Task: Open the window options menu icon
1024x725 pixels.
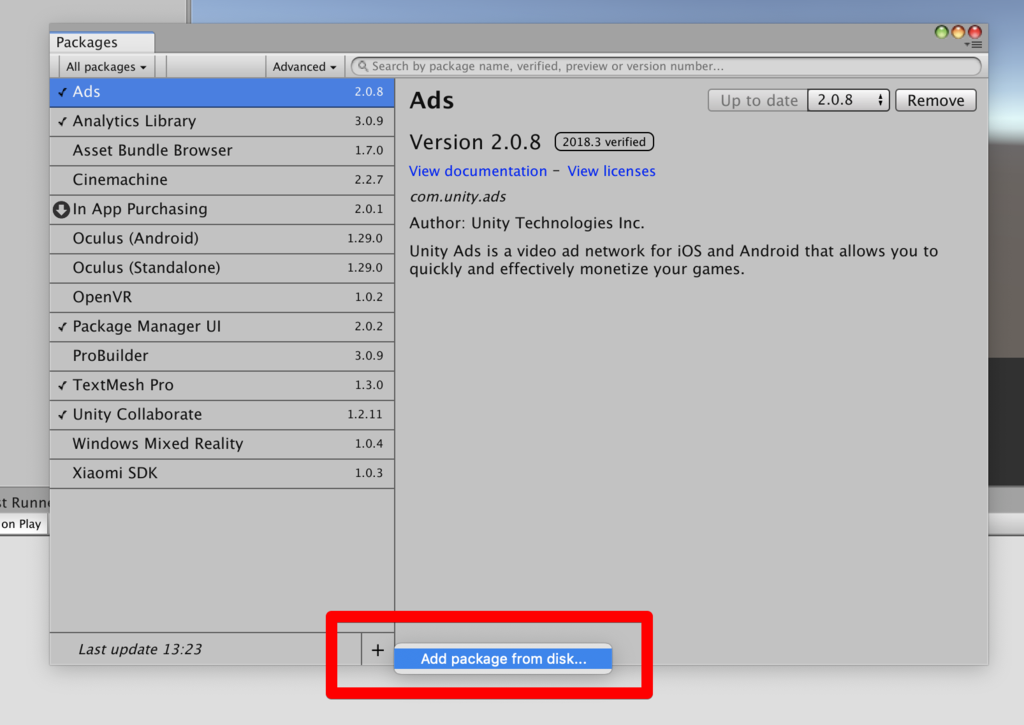Action: pyautogui.click(x=974, y=44)
